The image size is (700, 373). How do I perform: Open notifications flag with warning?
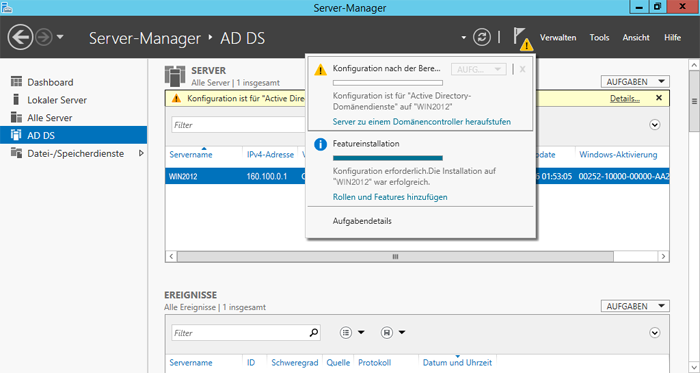pos(522,38)
